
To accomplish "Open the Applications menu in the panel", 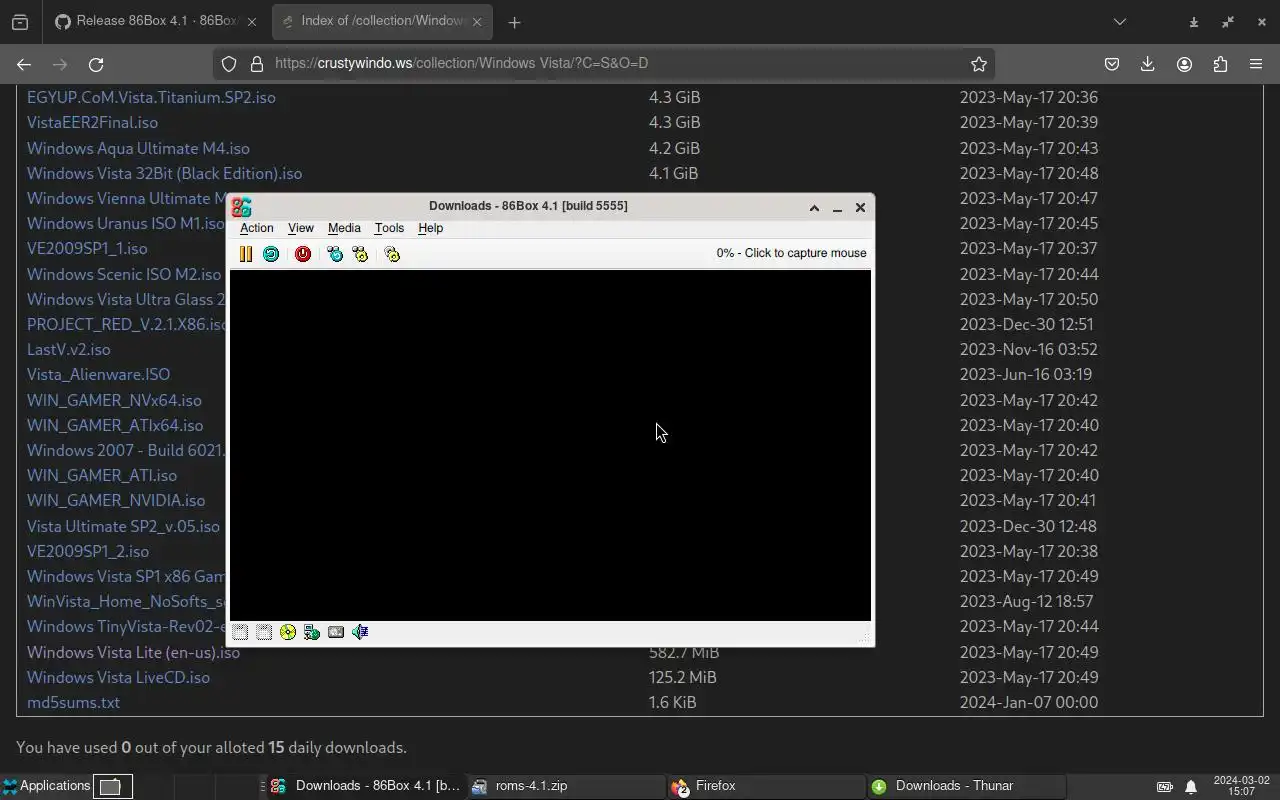I will point(46,786).
